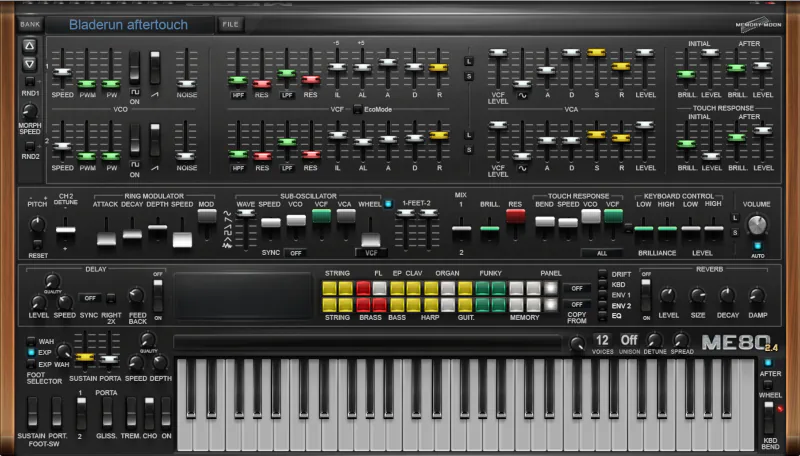Click the blue WHEEL LED in Sub-Oscillator

click(x=388, y=204)
